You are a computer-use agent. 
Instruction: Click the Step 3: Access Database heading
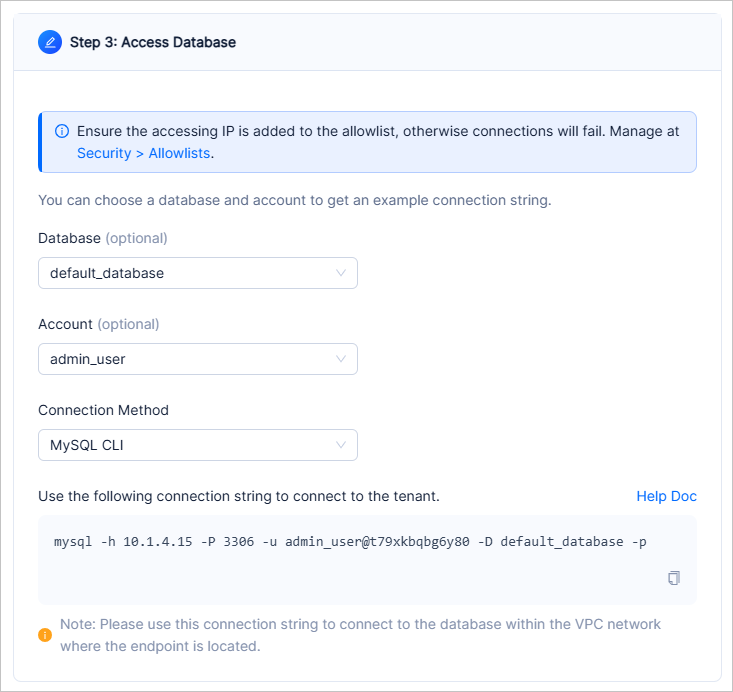click(x=153, y=43)
